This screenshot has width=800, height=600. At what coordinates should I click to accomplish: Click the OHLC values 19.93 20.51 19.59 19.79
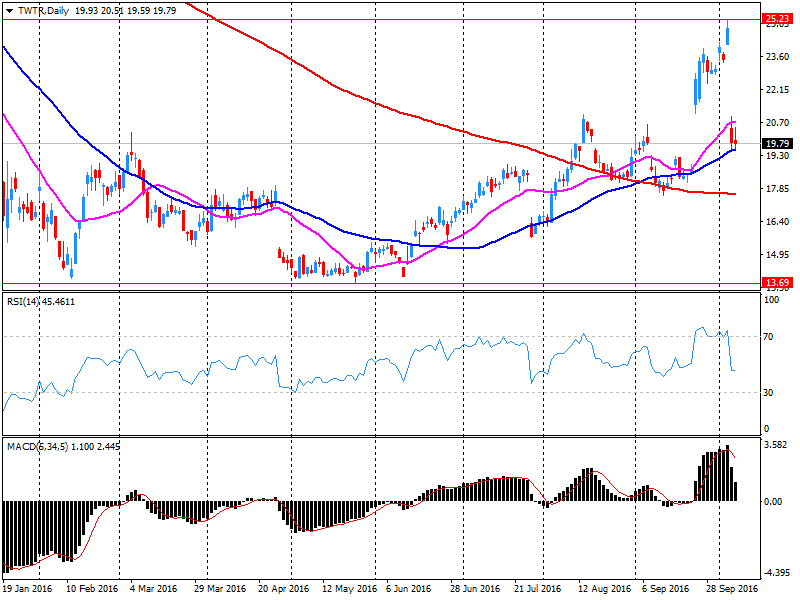[x=126, y=11]
